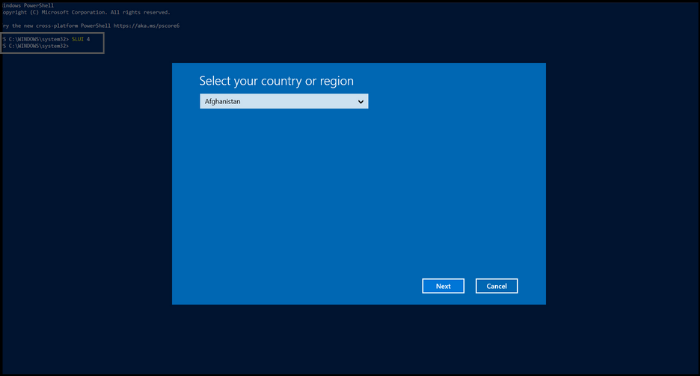The image size is (700, 376).
Task: Click the yellow SLUI command text
Action: click(78, 39)
